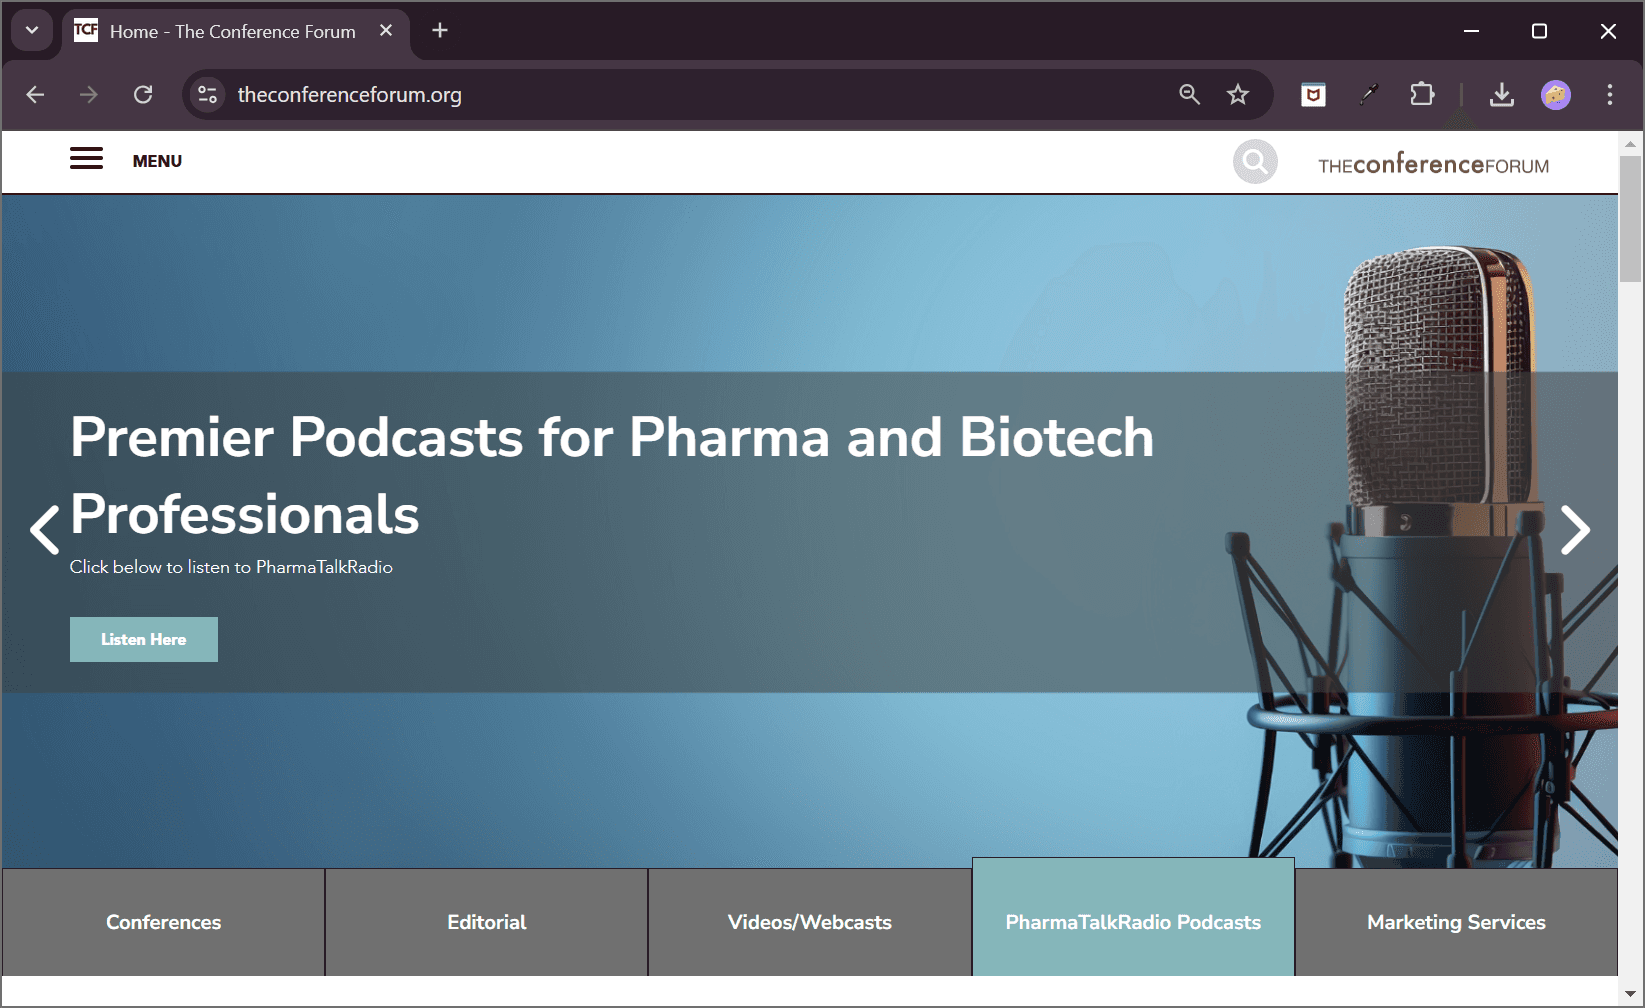The image size is (1645, 1008).
Task: Open a new browser tab
Action: [440, 31]
